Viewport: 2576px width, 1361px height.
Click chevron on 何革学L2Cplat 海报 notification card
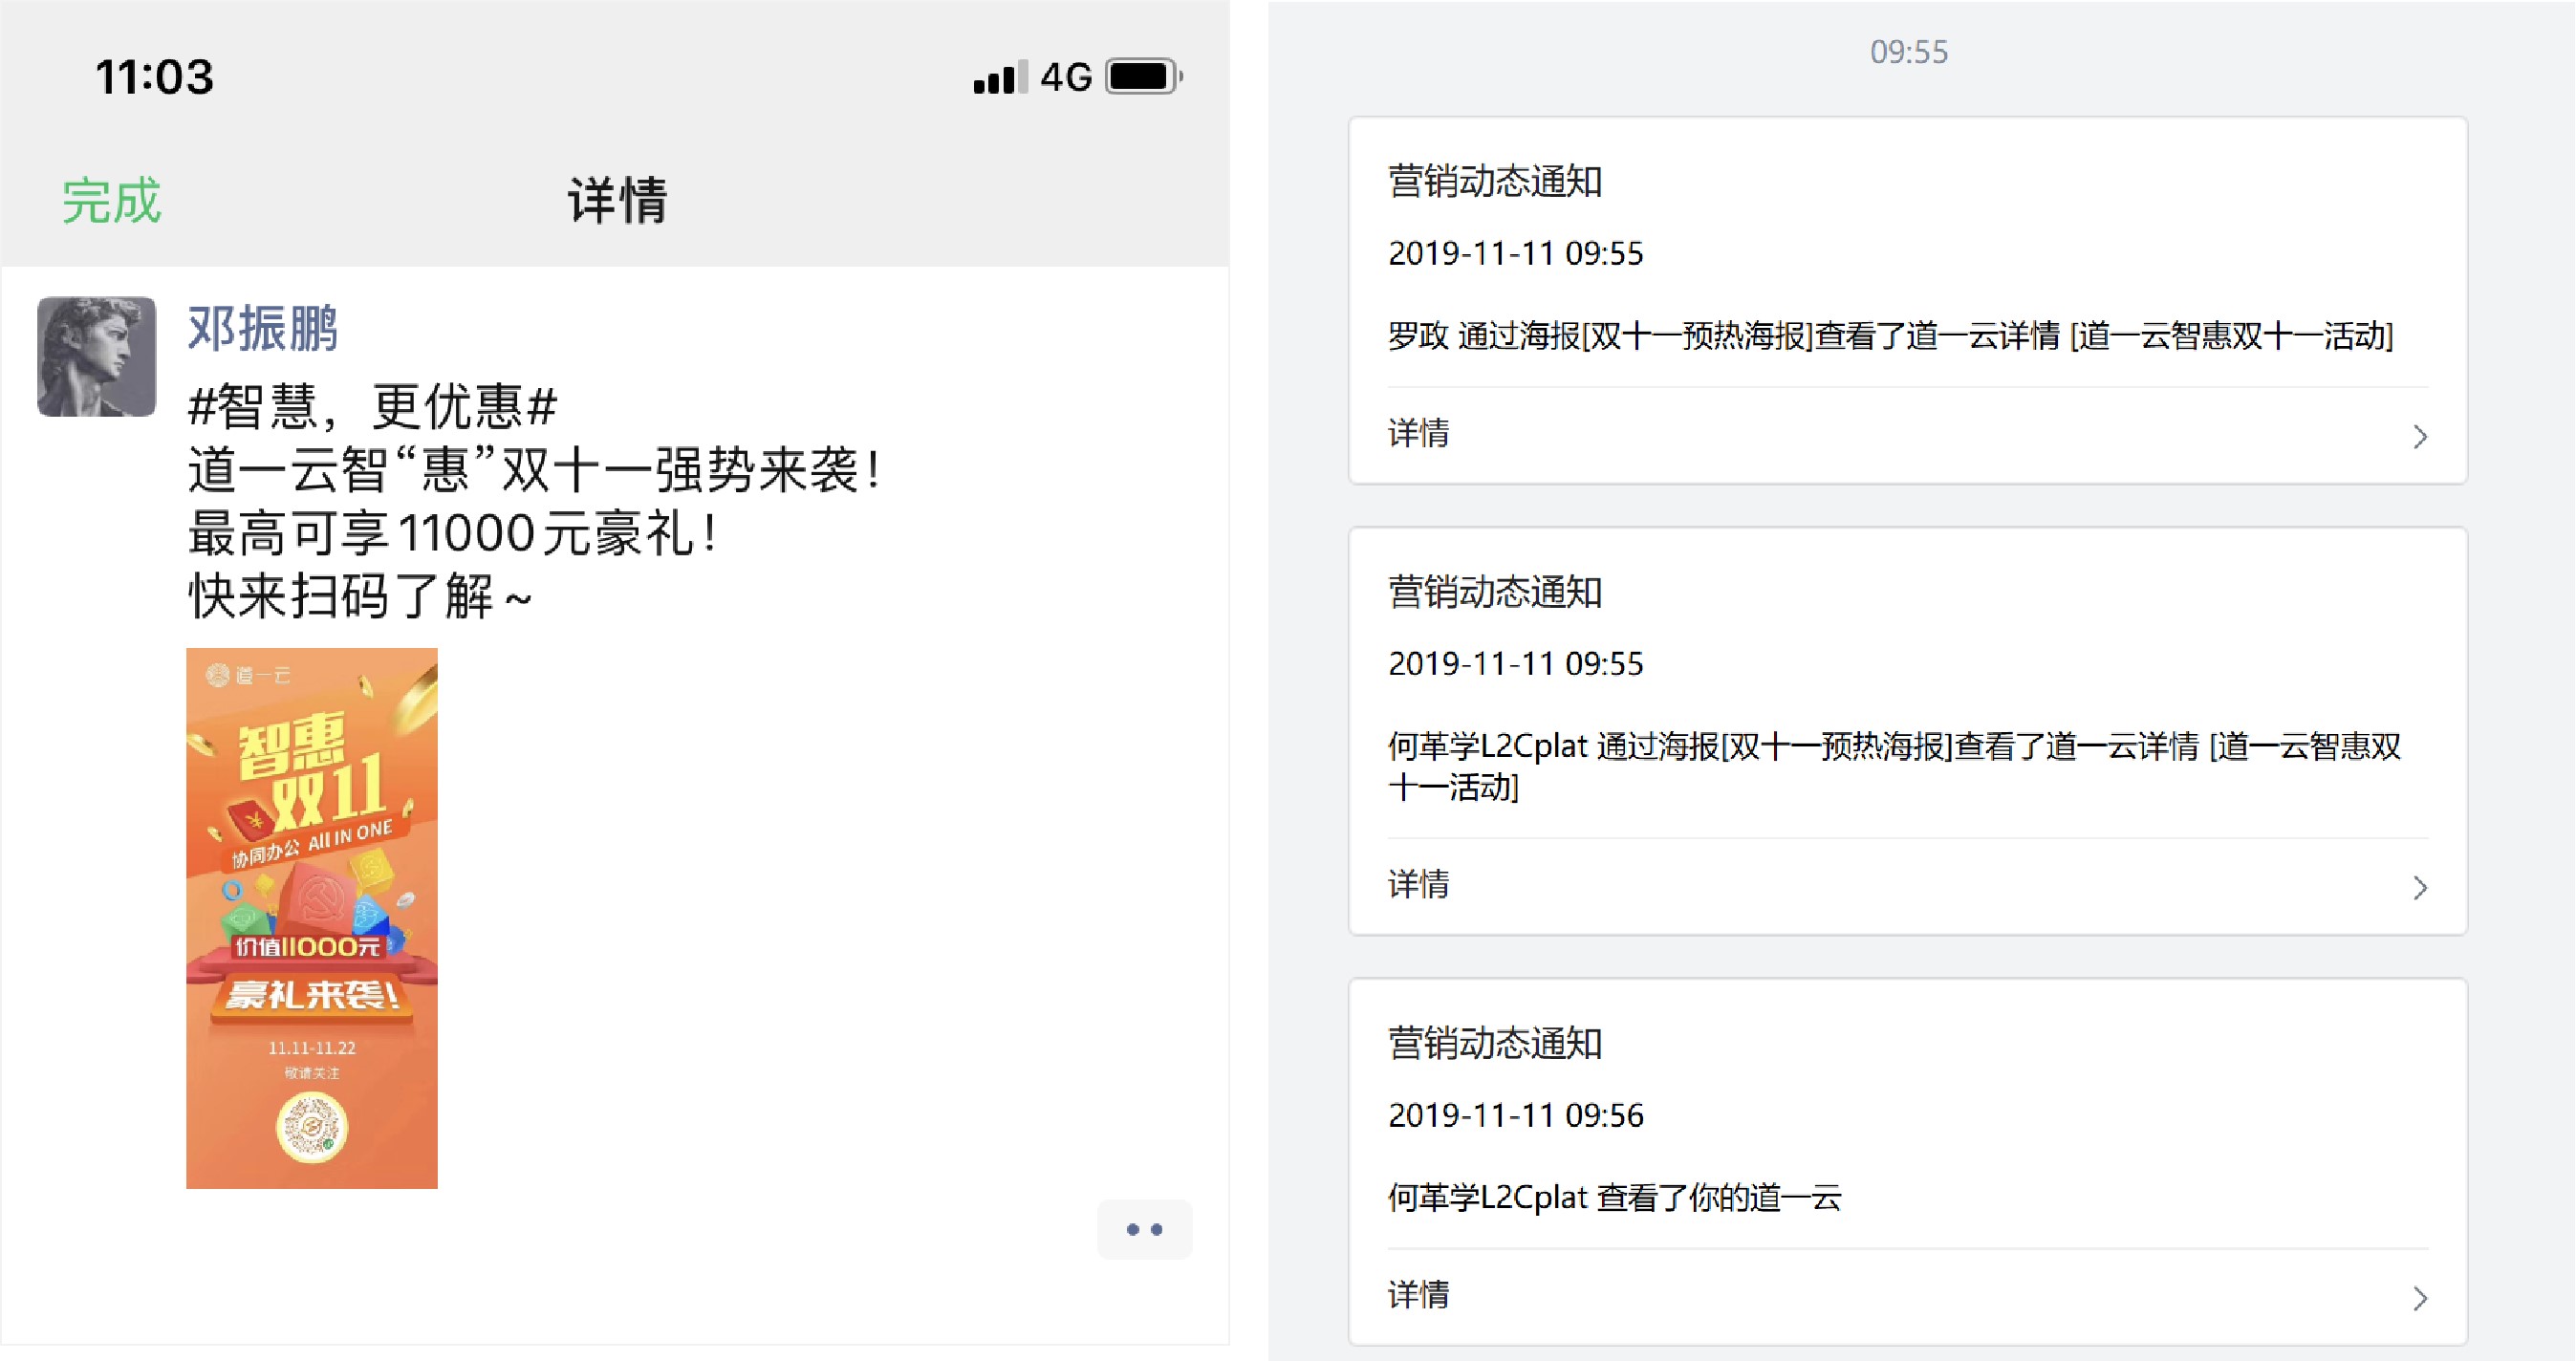pyautogui.click(x=2420, y=887)
